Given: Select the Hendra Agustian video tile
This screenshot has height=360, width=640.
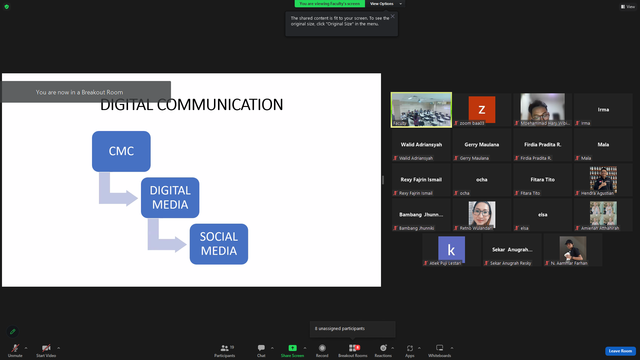Looking at the screenshot, I should 603,180.
